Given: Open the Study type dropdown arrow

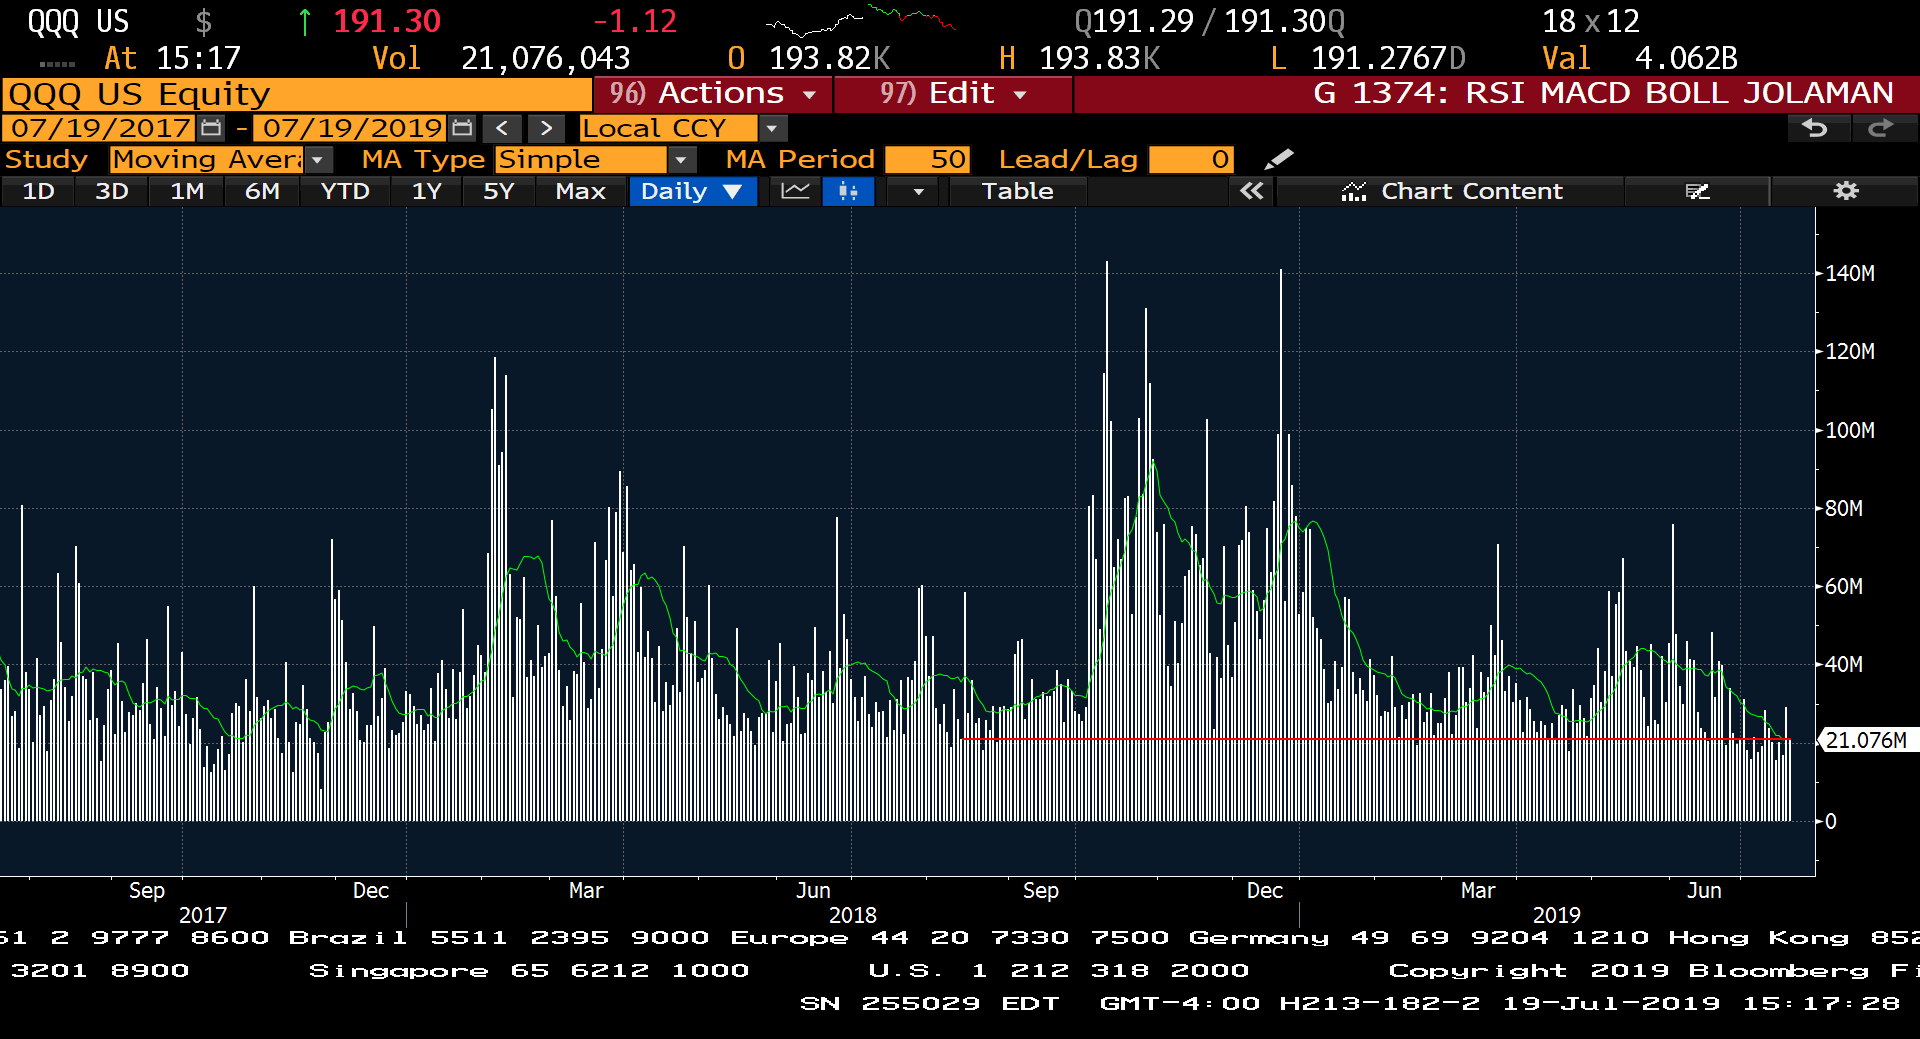Looking at the screenshot, I should pyautogui.click(x=317, y=159).
